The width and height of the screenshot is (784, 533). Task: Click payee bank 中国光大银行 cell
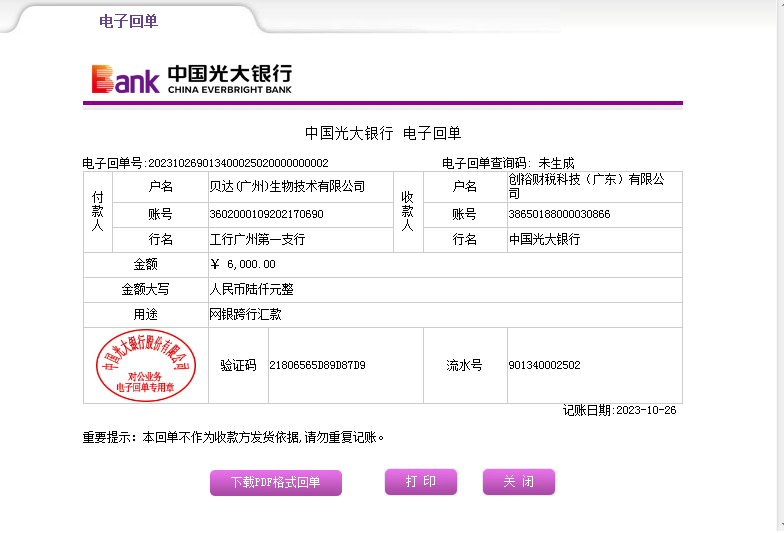coord(594,240)
